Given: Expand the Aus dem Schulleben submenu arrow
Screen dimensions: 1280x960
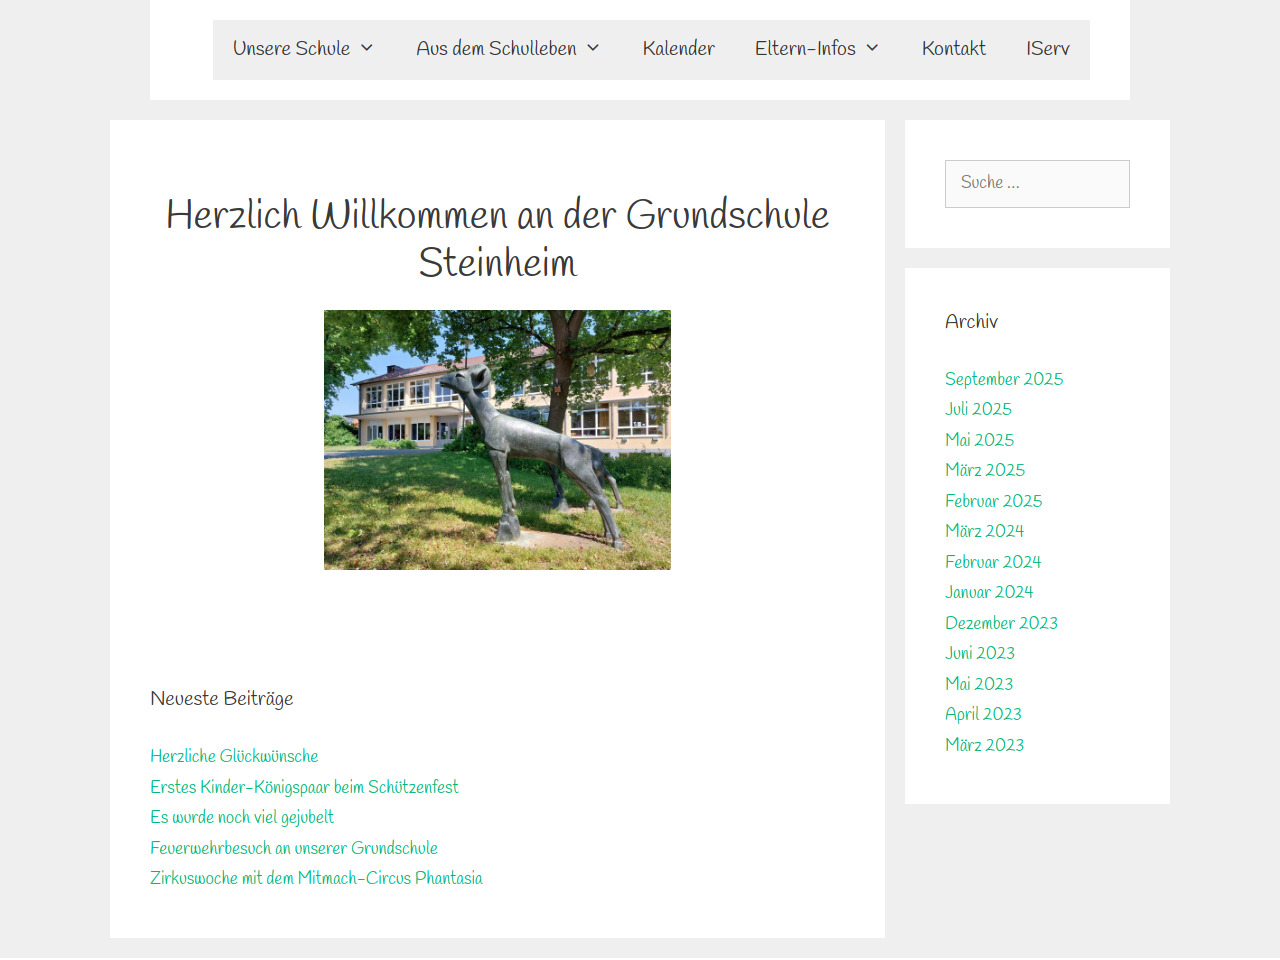Looking at the screenshot, I should 593,48.
